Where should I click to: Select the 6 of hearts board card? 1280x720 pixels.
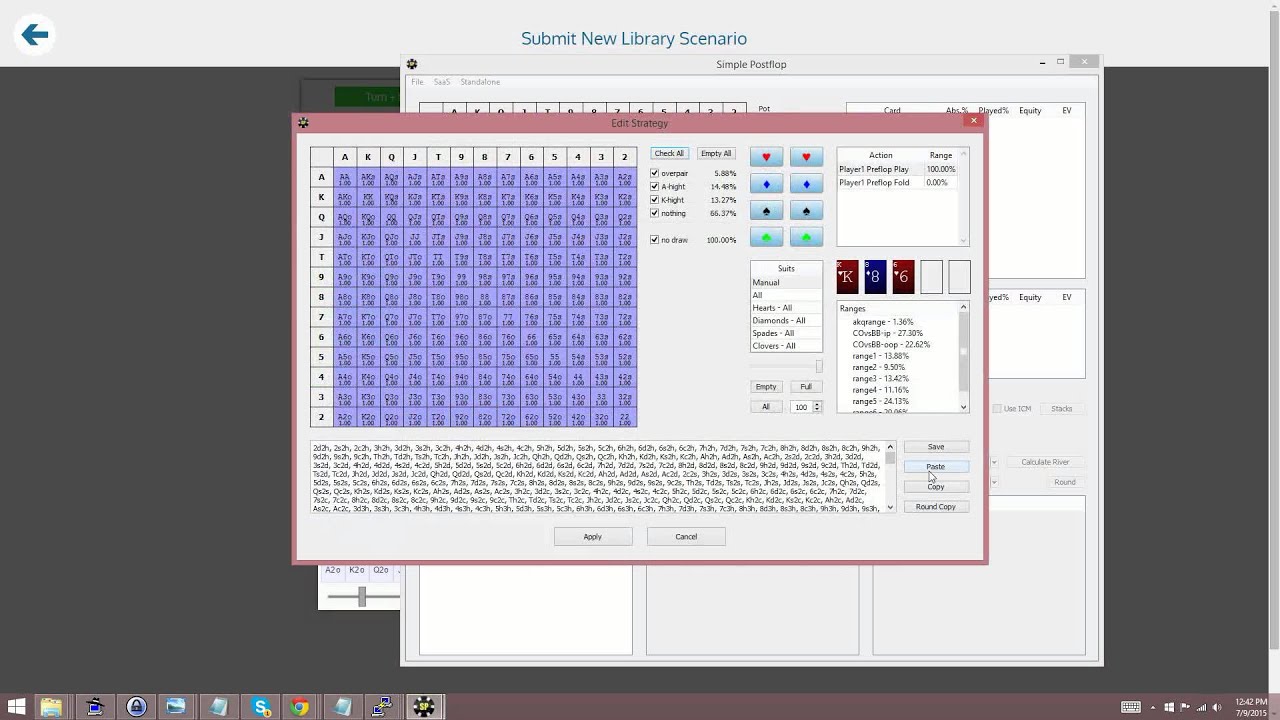(x=903, y=277)
